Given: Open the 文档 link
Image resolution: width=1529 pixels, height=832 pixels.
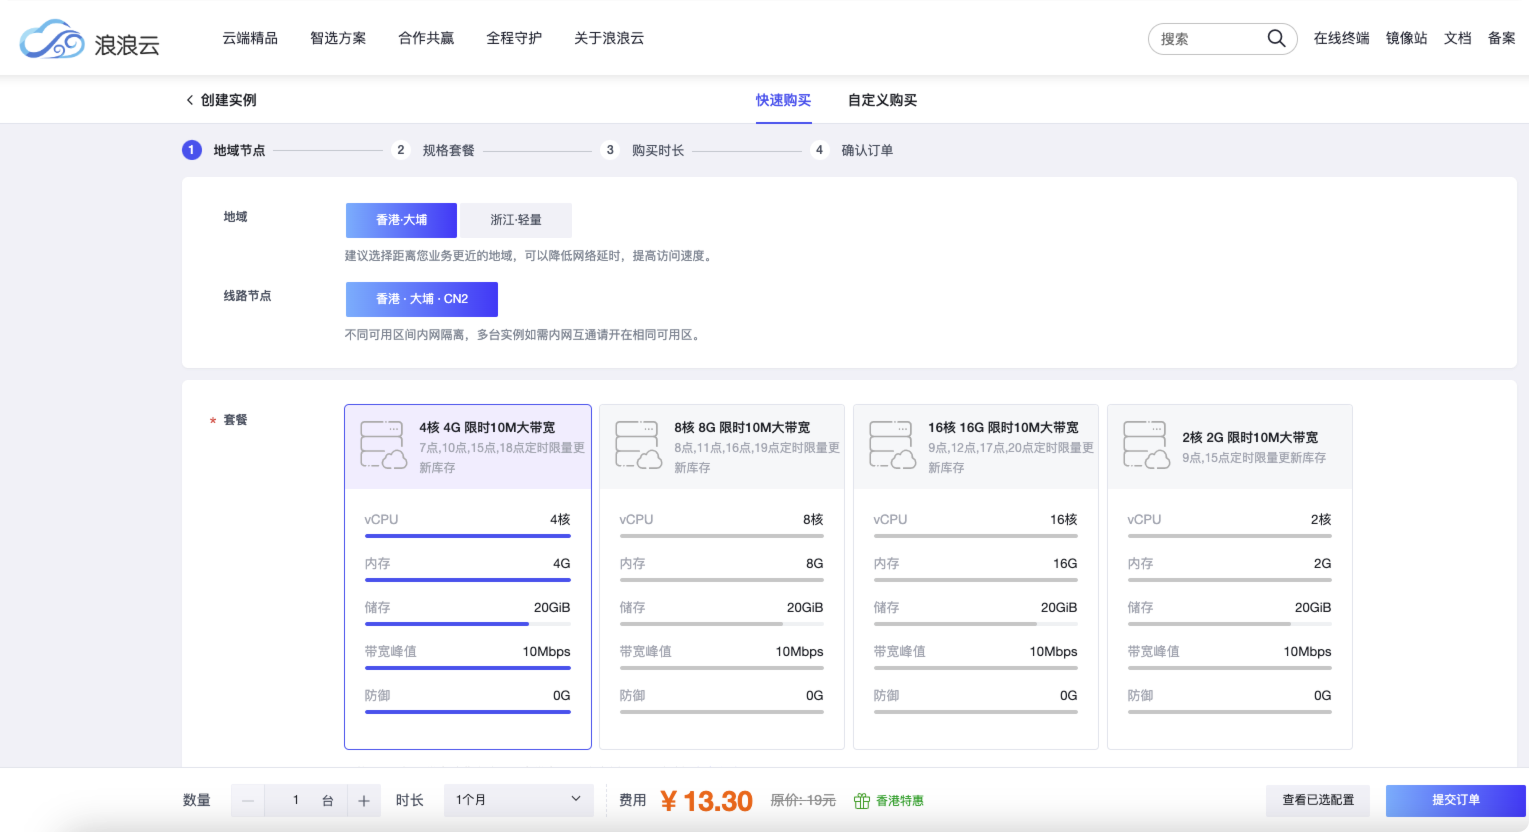Looking at the screenshot, I should [1457, 38].
